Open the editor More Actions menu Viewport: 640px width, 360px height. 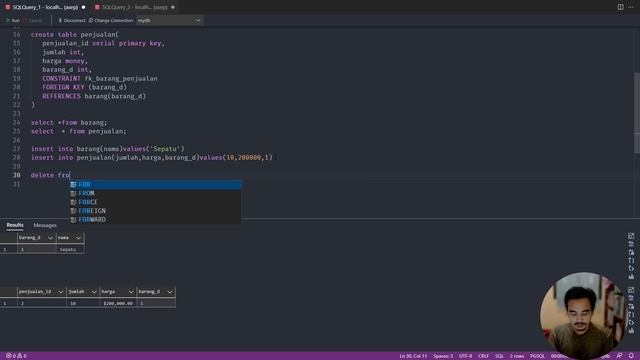point(631,7)
